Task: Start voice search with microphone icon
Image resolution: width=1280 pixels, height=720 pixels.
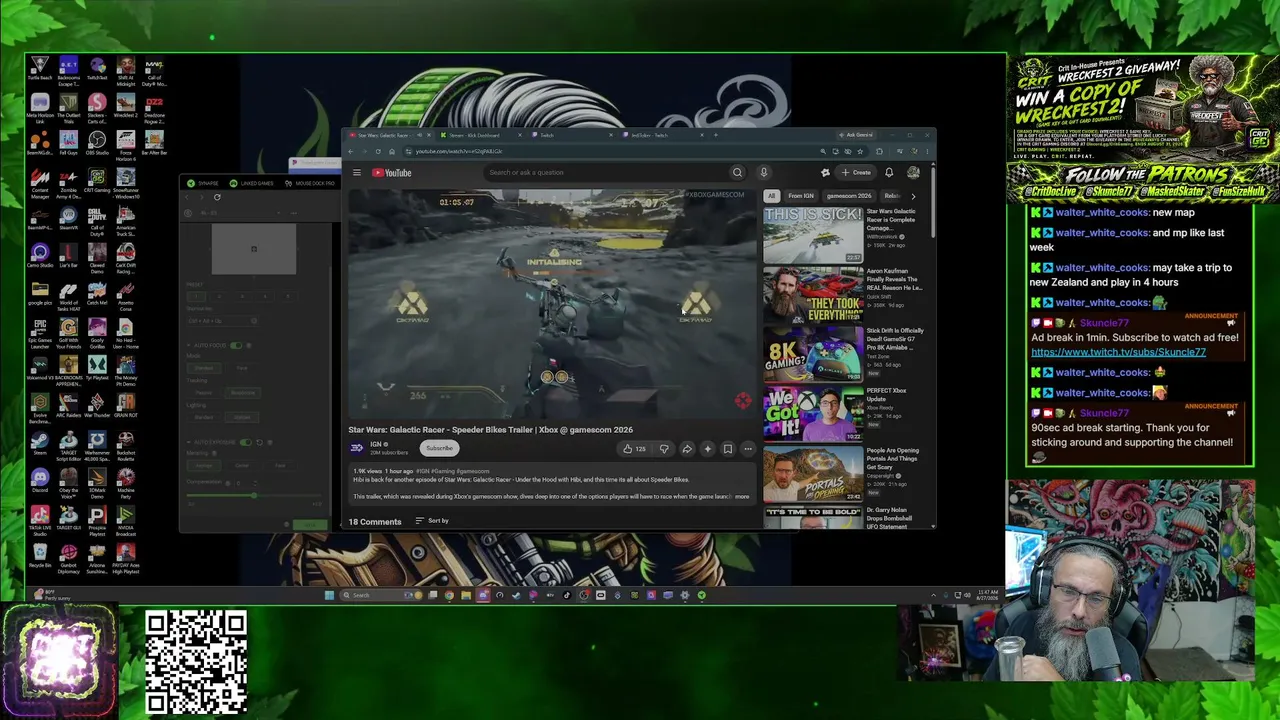Action: pos(763,173)
